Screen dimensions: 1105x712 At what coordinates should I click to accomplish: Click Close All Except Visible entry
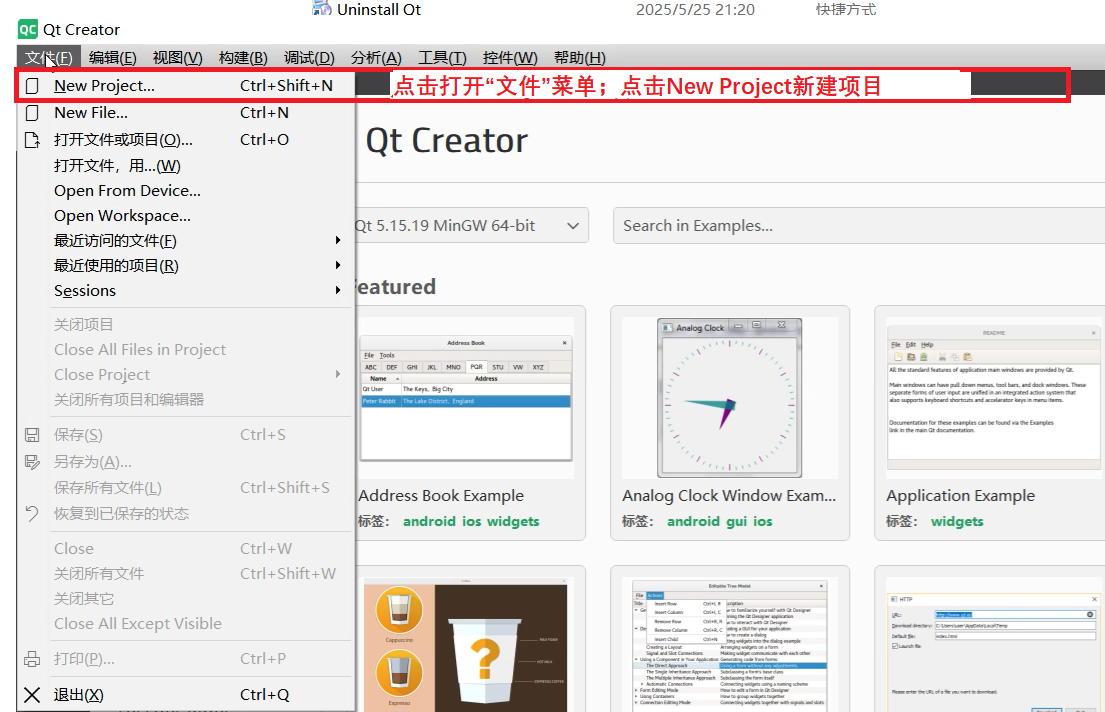click(x=187, y=624)
